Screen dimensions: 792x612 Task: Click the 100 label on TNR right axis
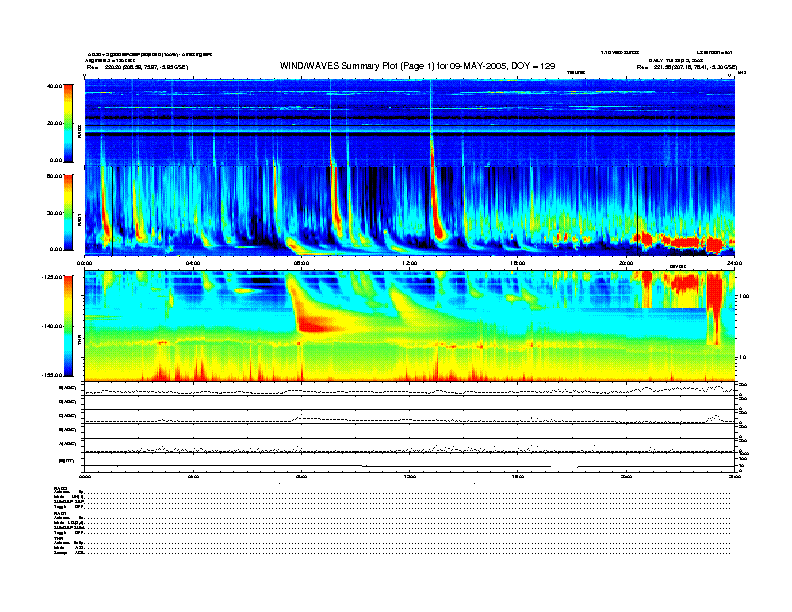click(744, 296)
